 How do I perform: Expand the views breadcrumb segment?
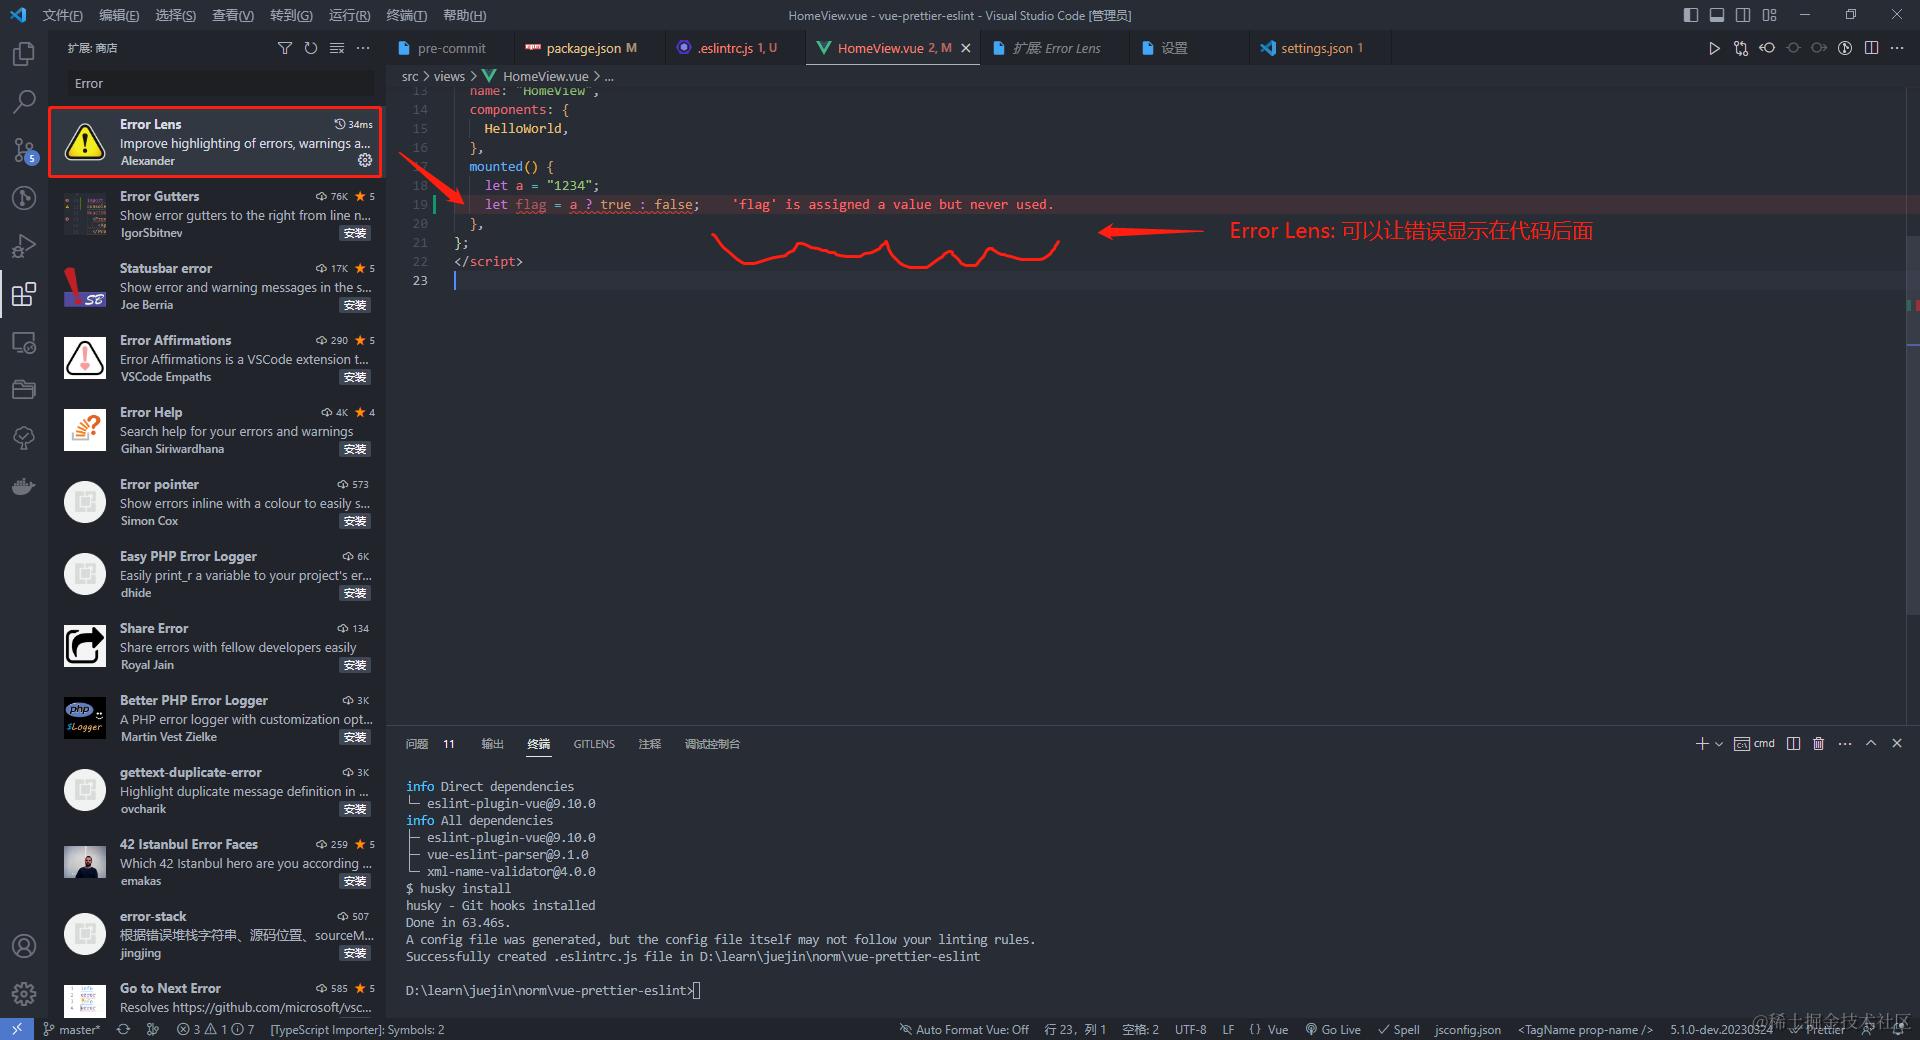449,76
